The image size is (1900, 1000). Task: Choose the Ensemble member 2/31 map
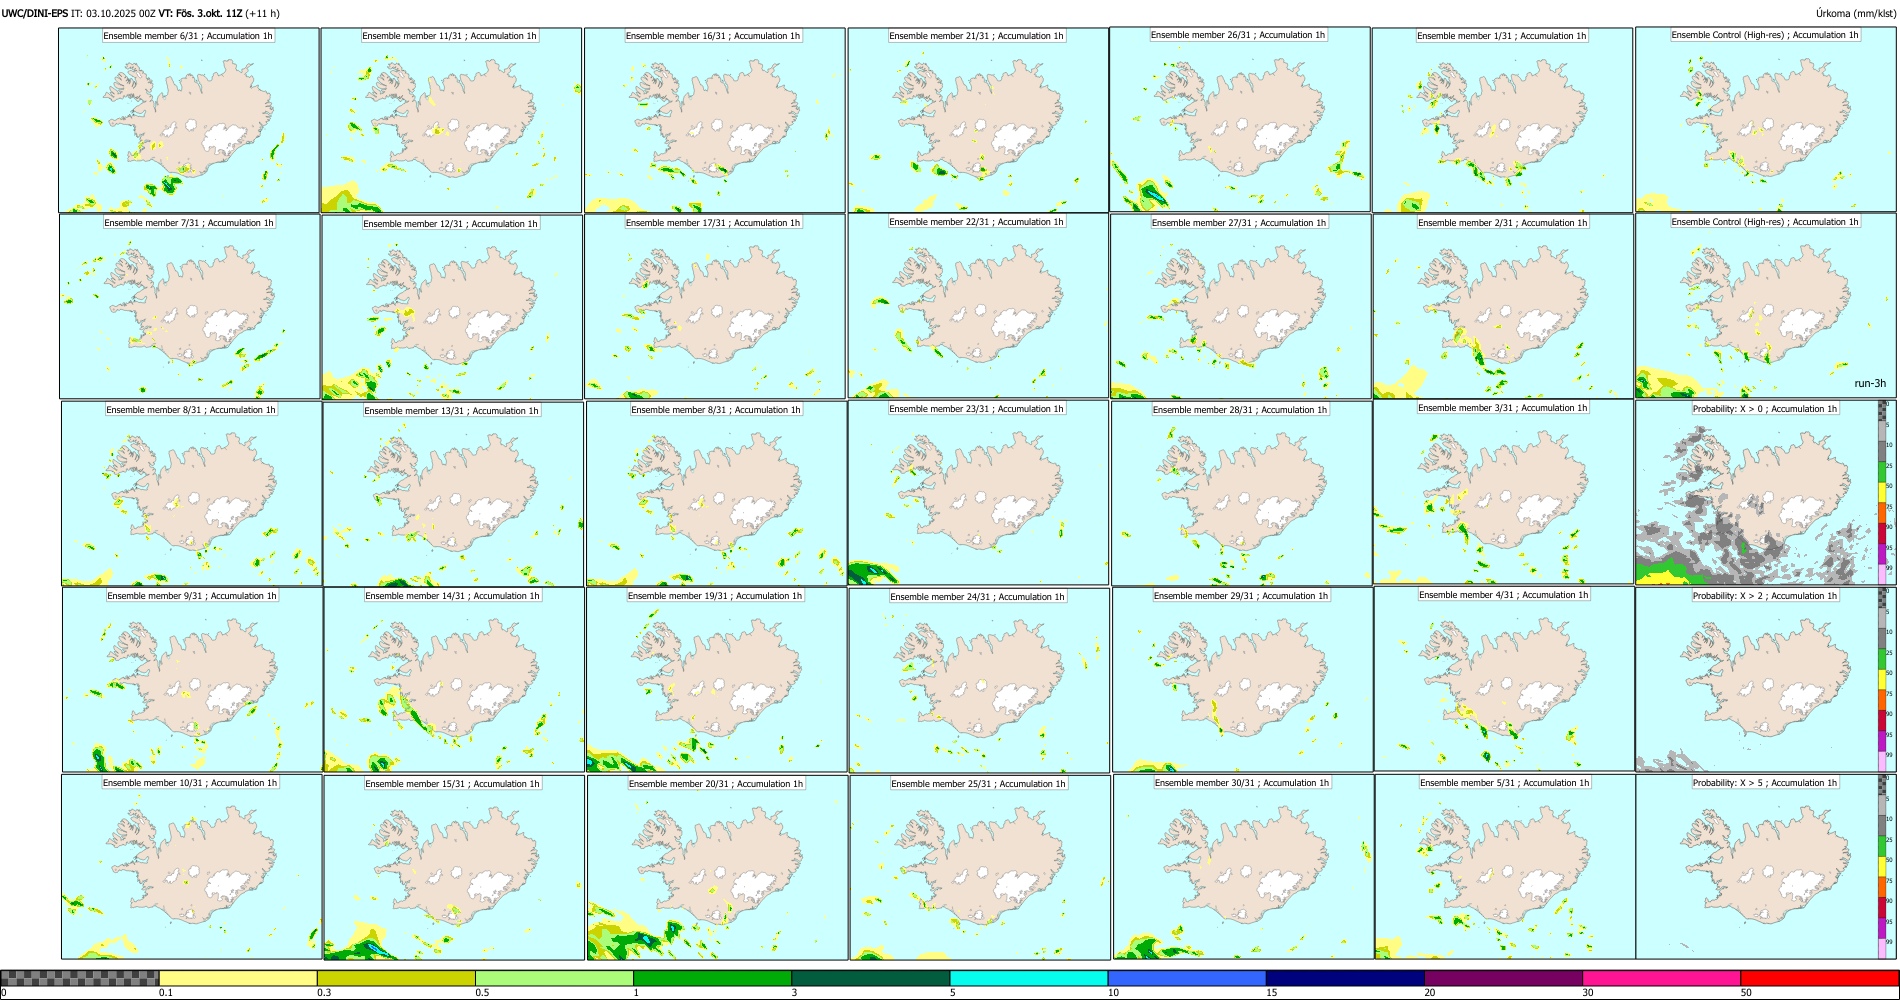tap(1503, 307)
